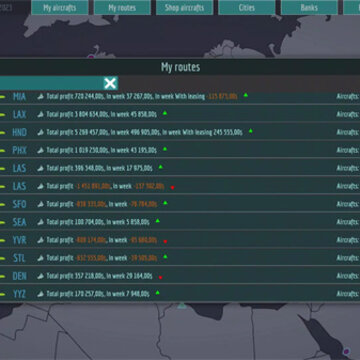The height and width of the screenshot is (360, 360).
Task: Click the PHX total profit 1 019 230 text
Action: 78,150
